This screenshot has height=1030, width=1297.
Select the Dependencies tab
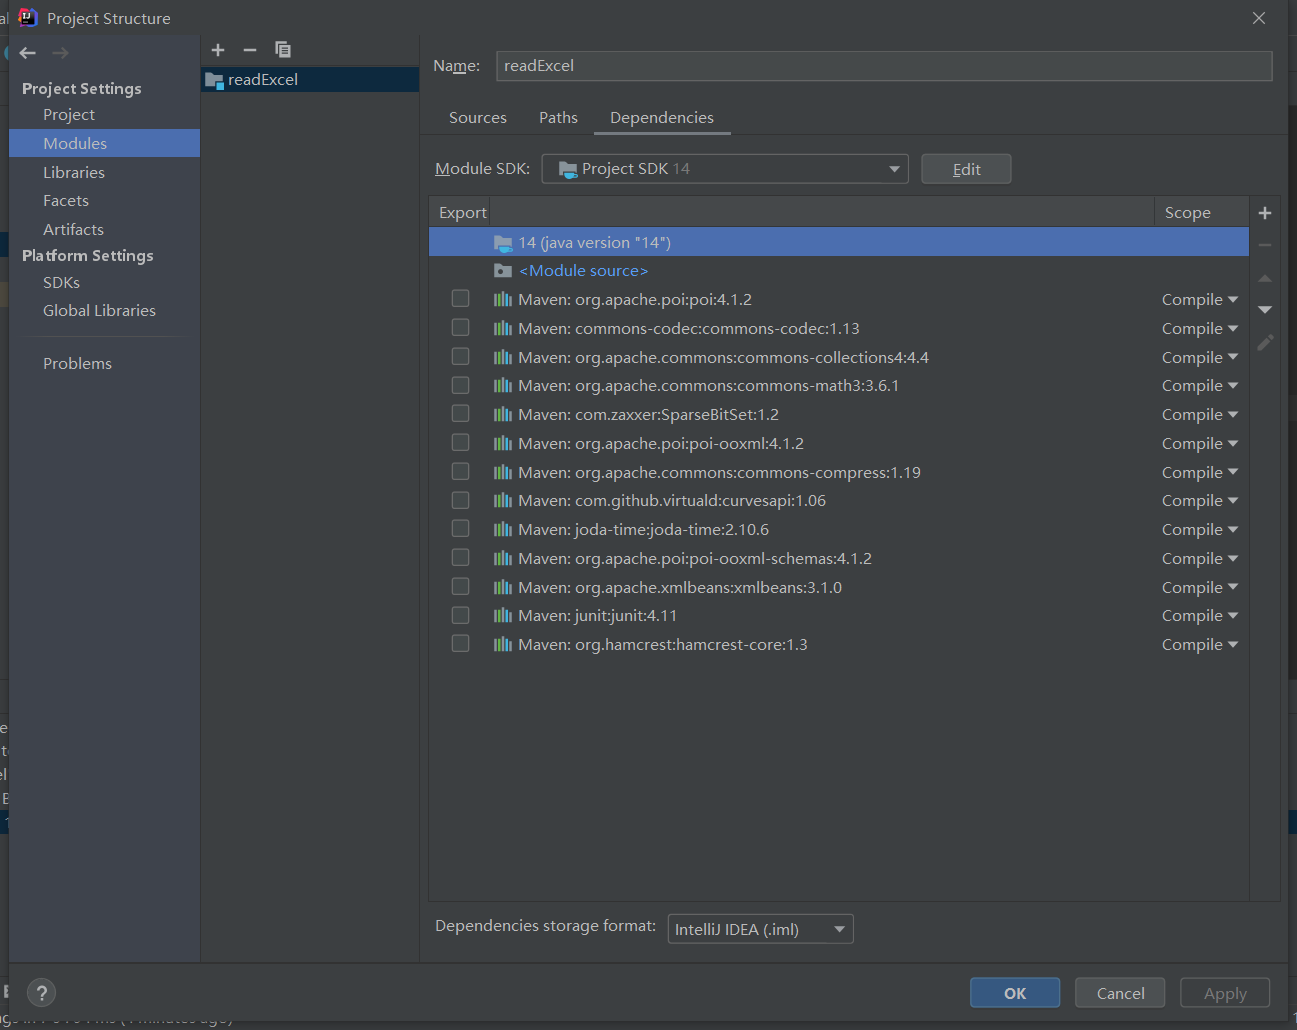coord(662,117)
